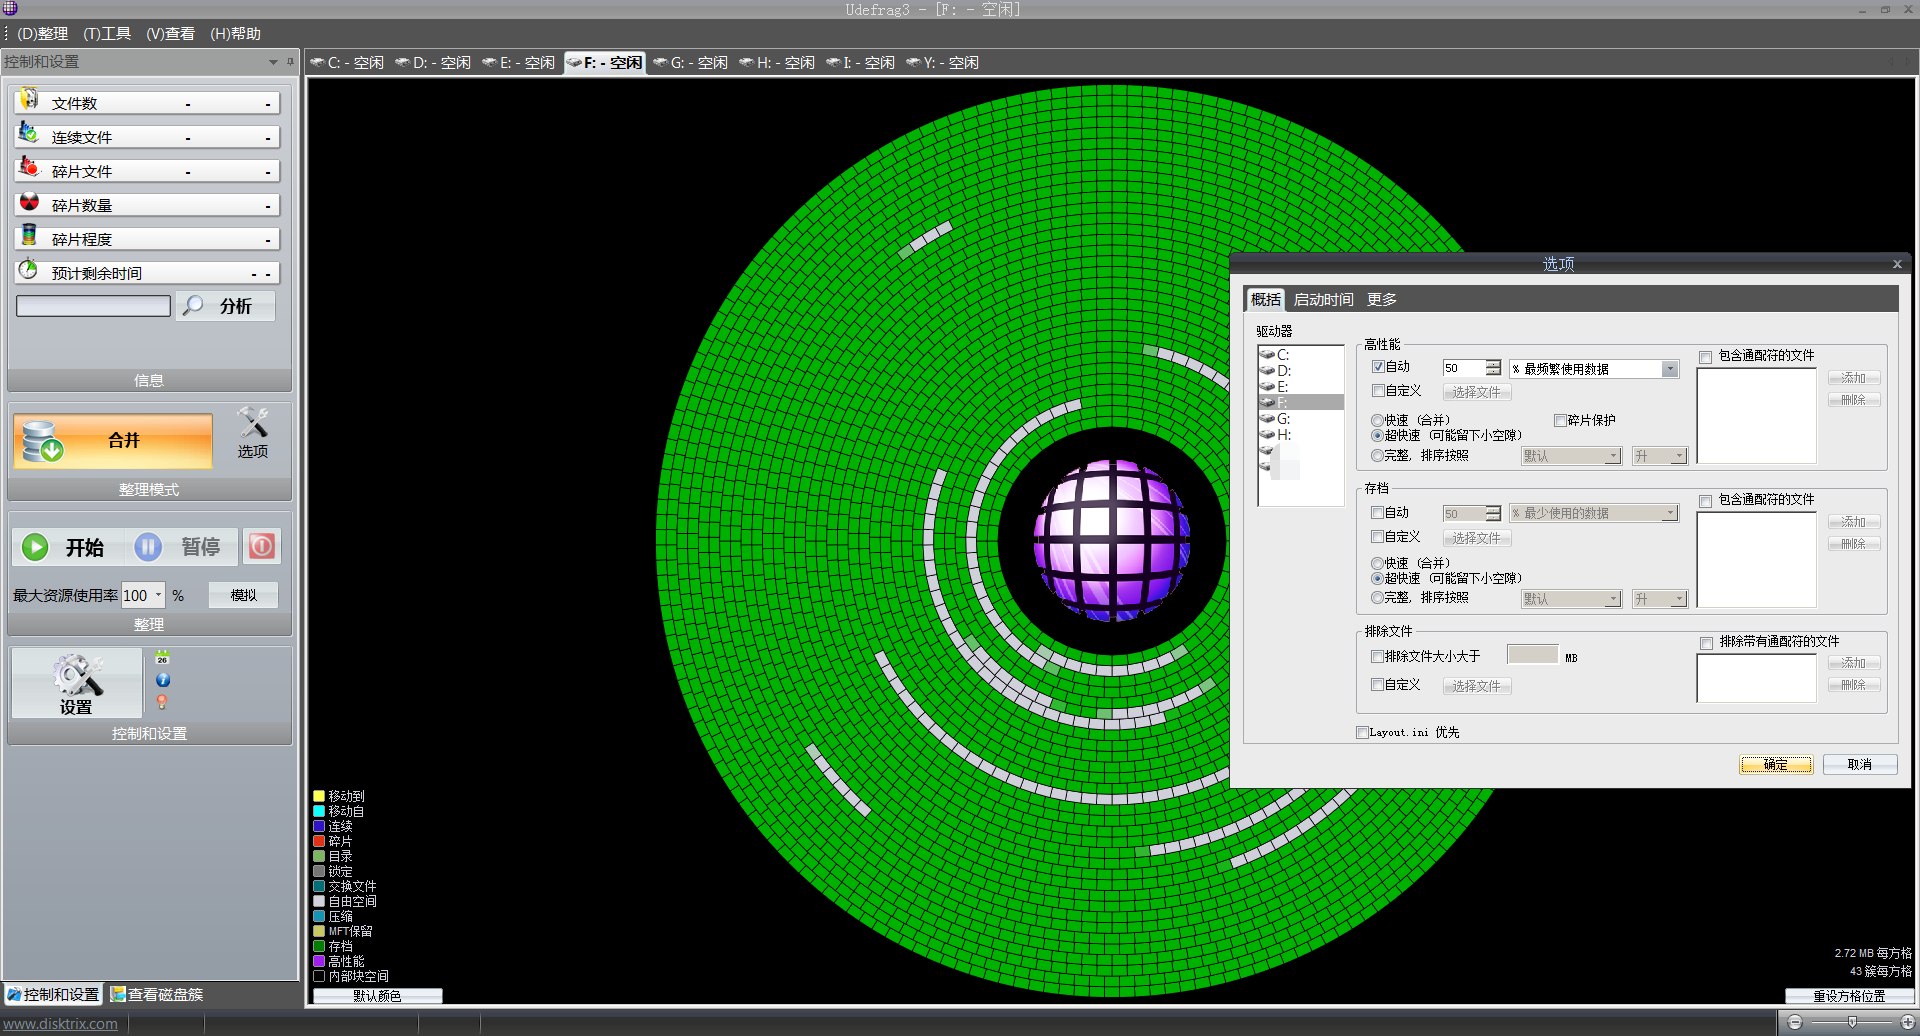Open High Performance sort-by default (默认) dropdown
The width and height of the screenshot is (1920, 1036).
[1613, 457]
